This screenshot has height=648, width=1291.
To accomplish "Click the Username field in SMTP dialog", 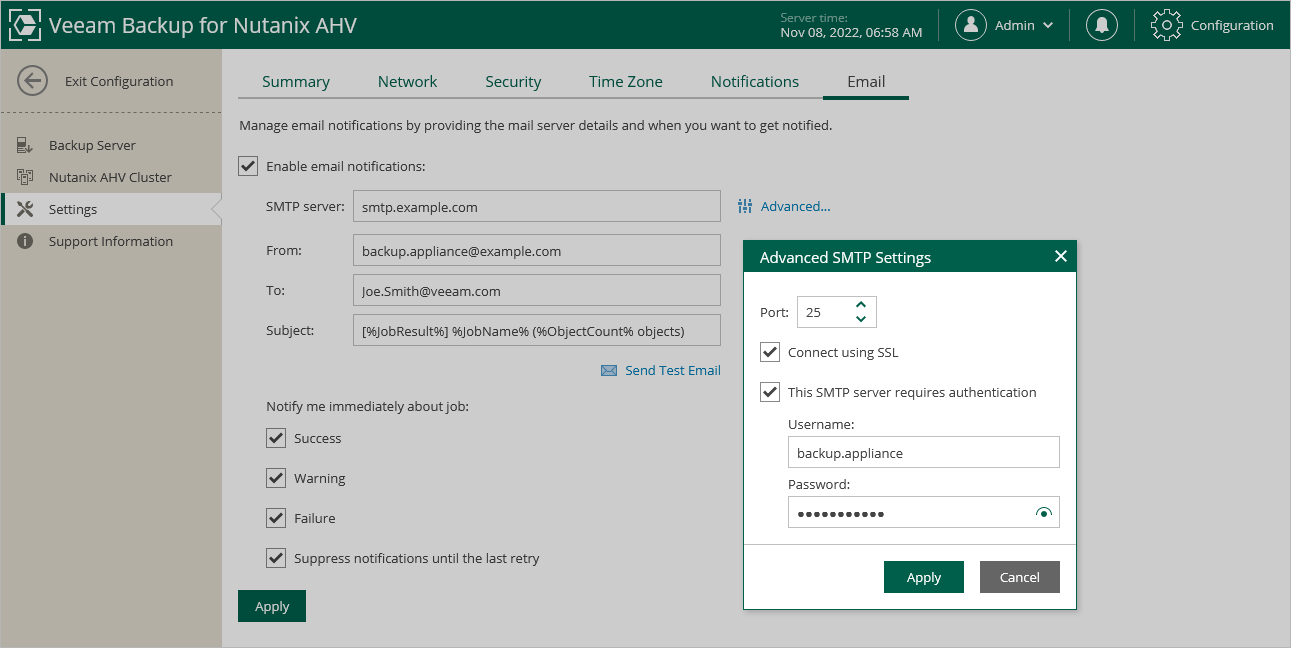I will pyautogui.click(x=924, y=452).
